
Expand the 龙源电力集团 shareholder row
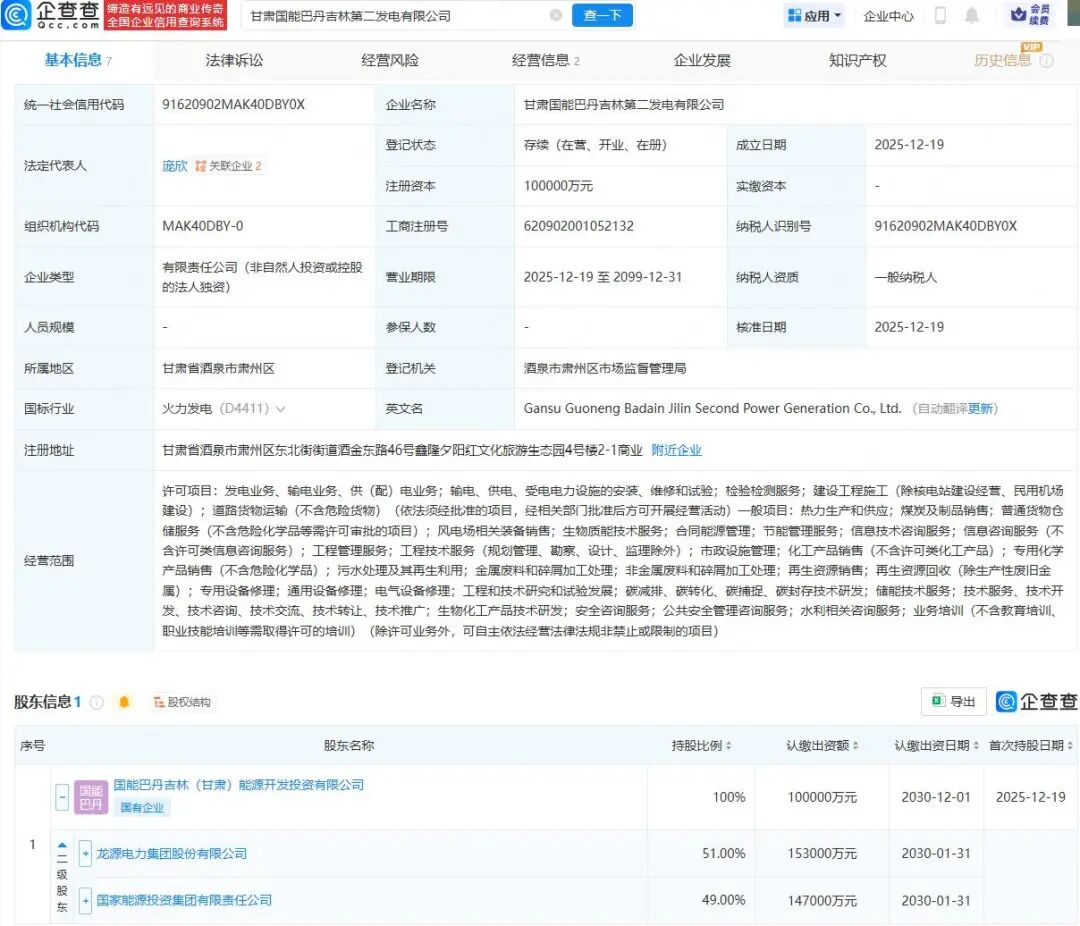85,854
